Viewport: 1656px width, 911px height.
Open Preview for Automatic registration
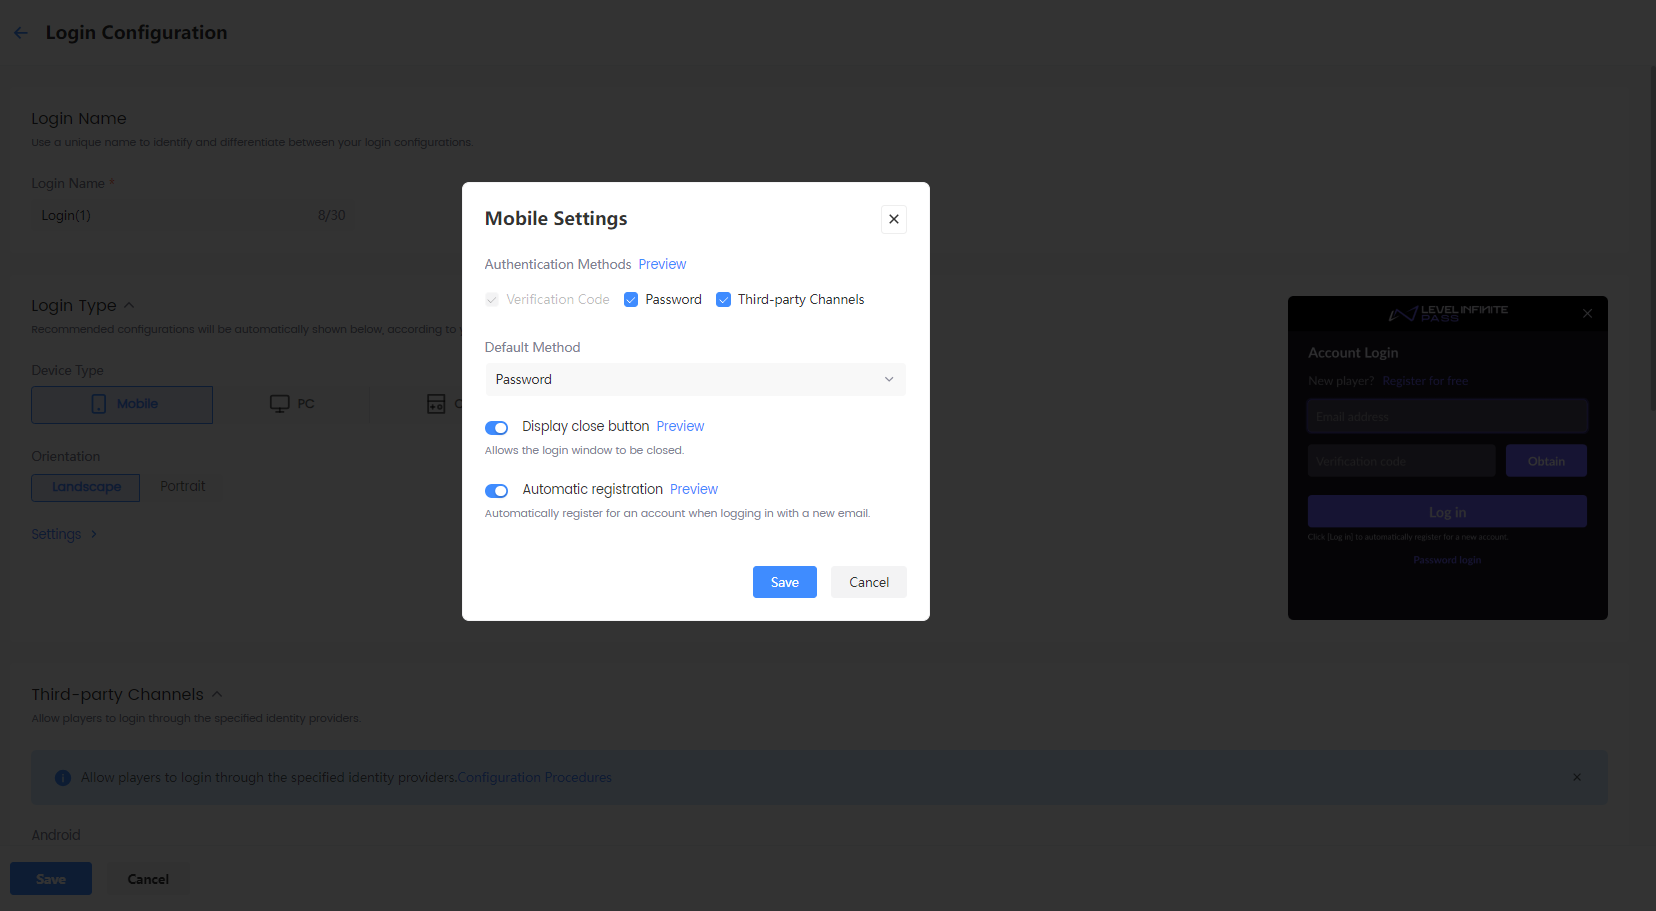[694, 489]
